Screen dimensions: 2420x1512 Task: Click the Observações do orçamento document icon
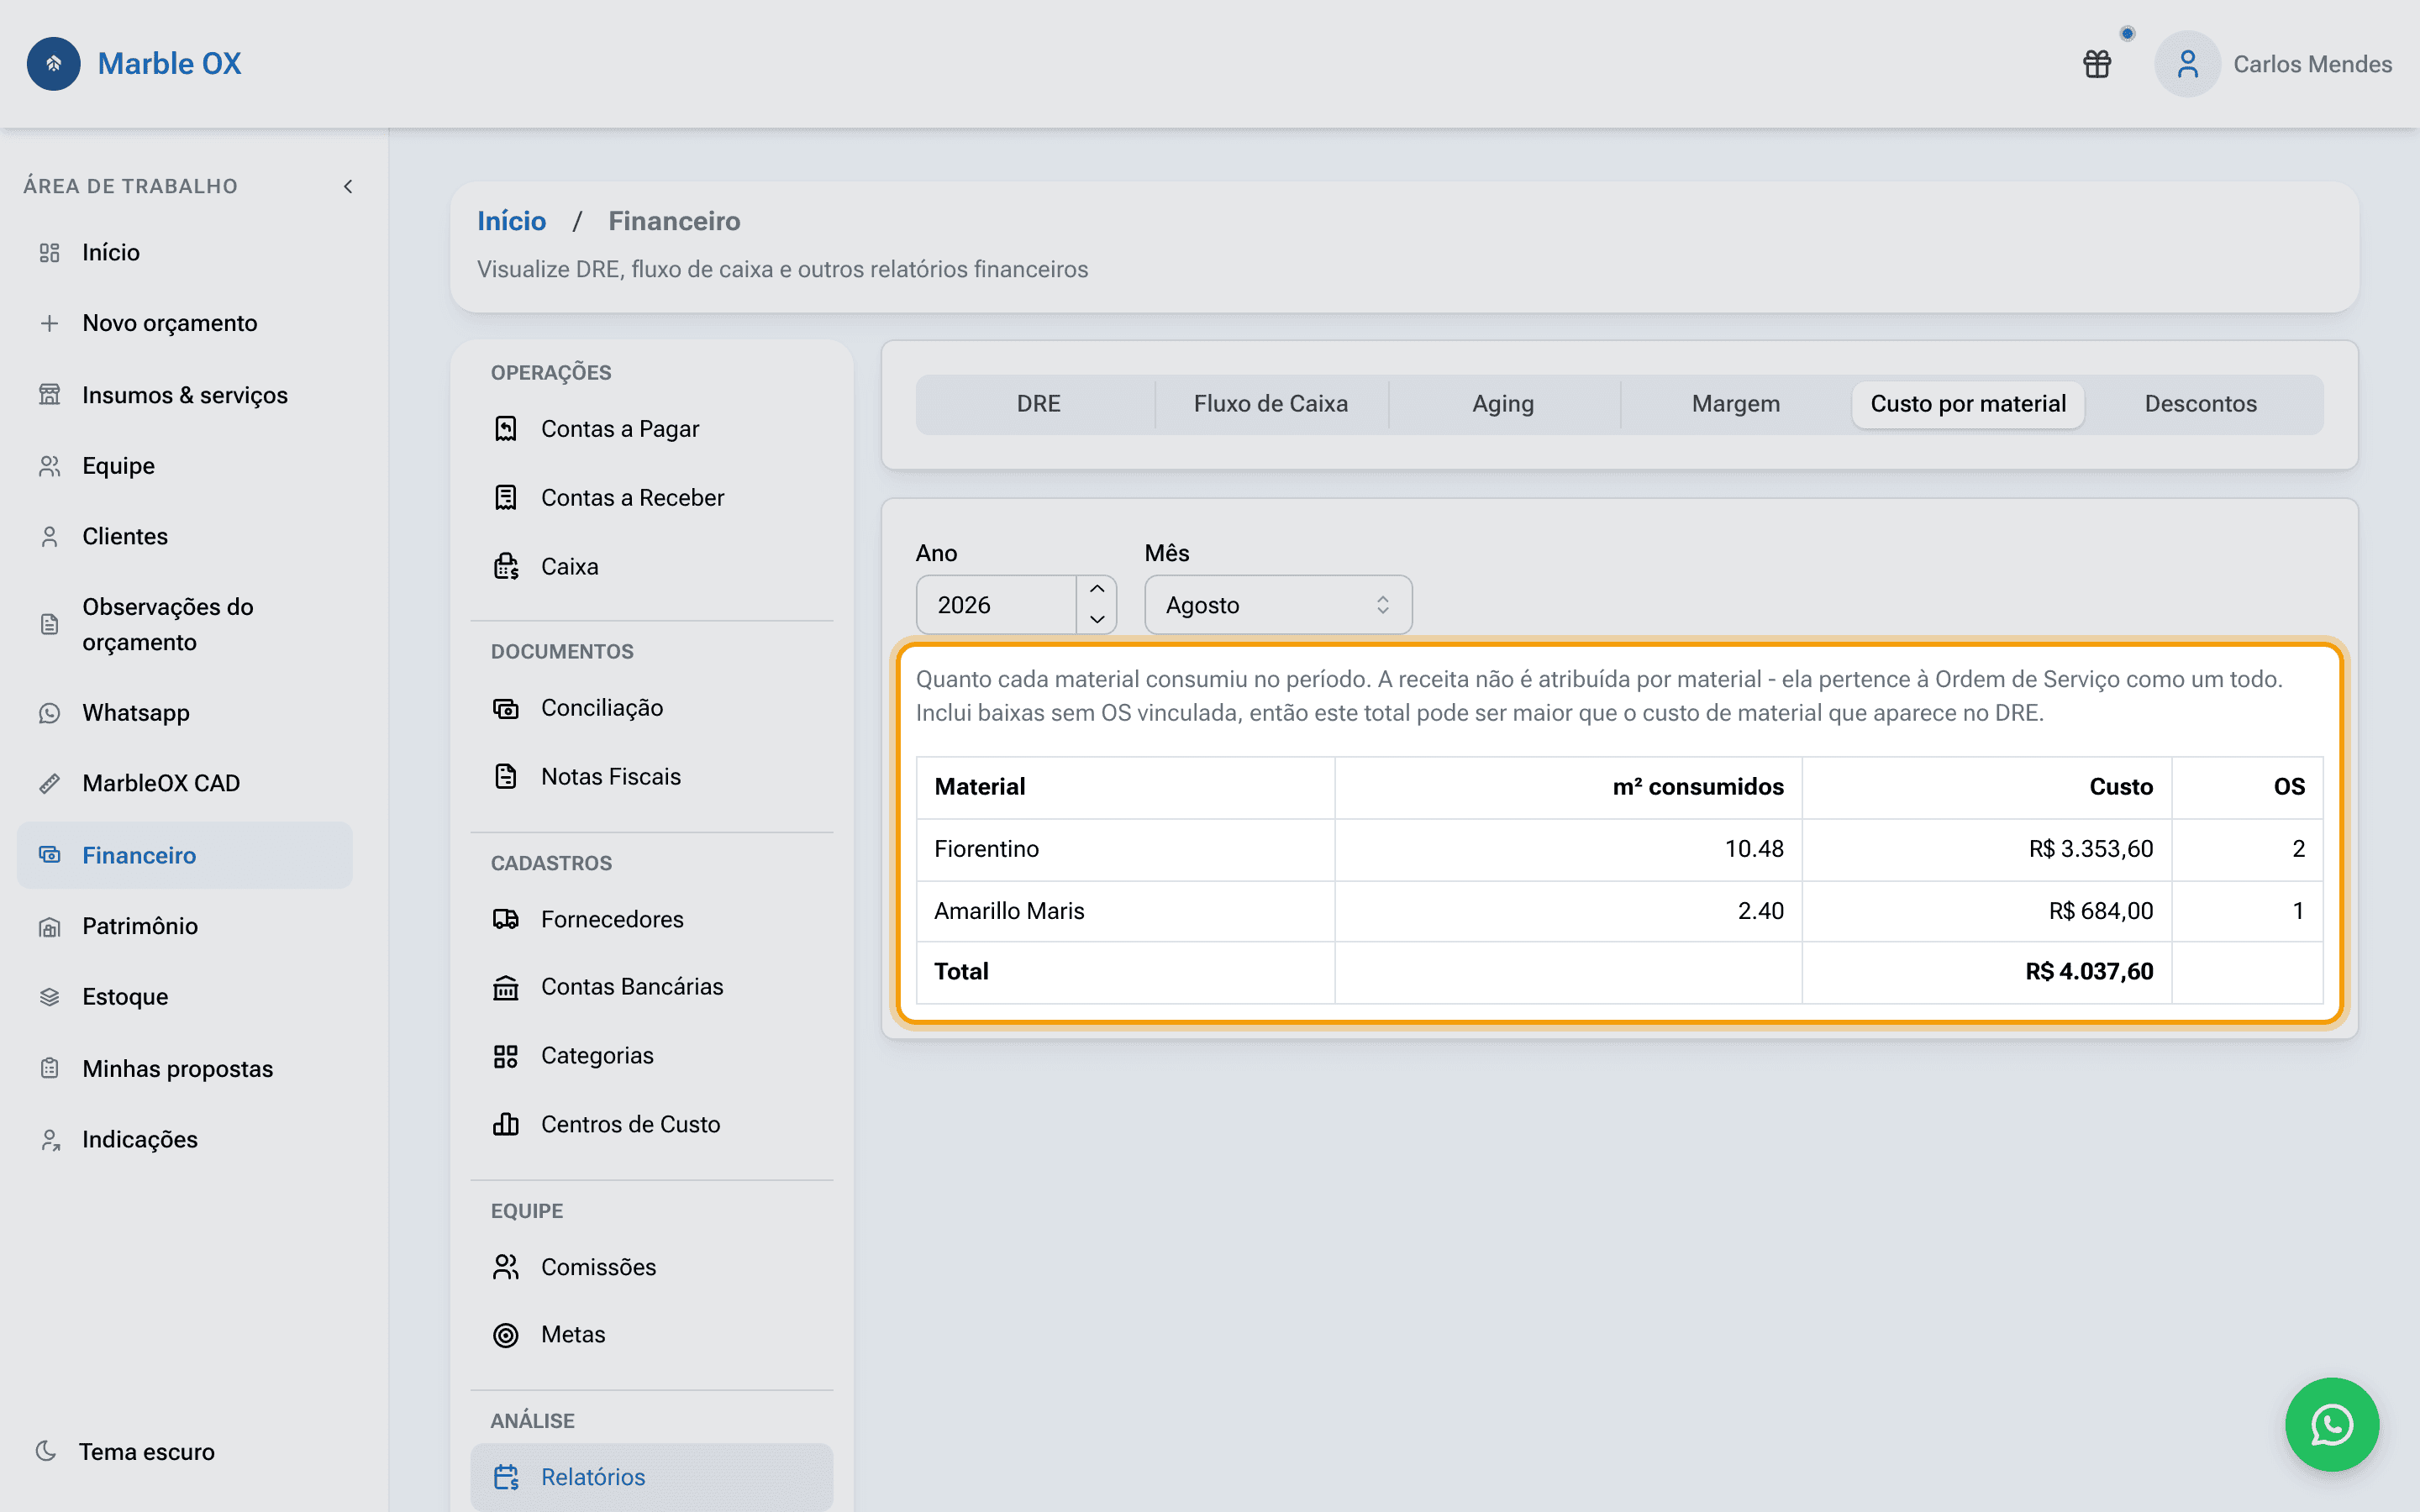(x=49, y=625)
